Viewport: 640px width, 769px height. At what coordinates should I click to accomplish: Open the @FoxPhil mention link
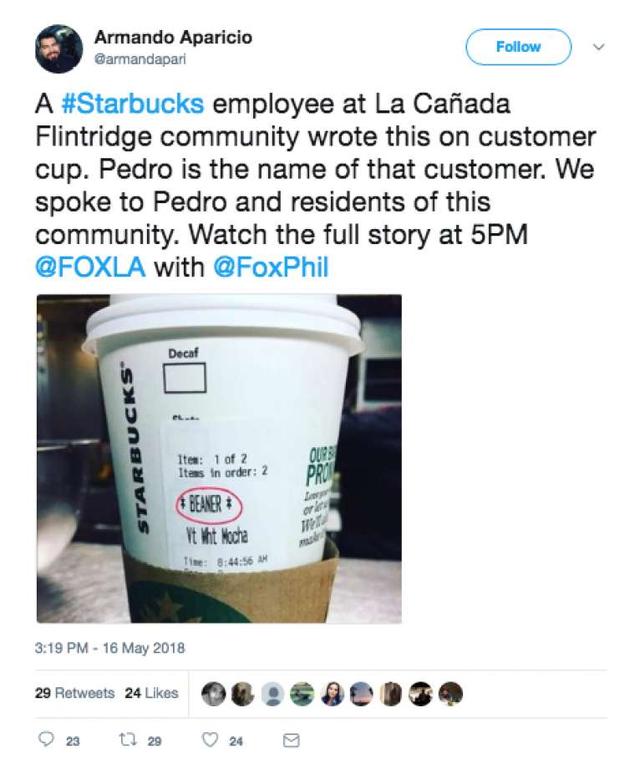[271, 267]
